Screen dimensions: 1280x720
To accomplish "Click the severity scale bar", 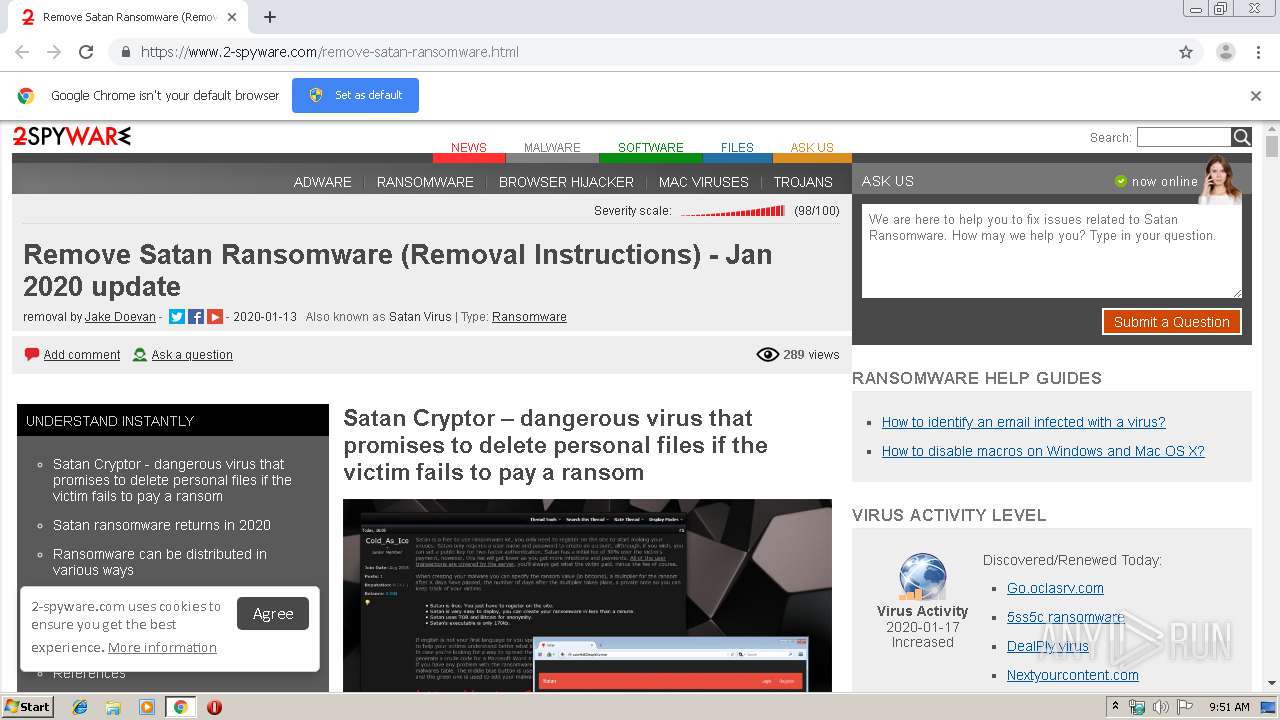I will pyautogui.click(x=733, y=211).
